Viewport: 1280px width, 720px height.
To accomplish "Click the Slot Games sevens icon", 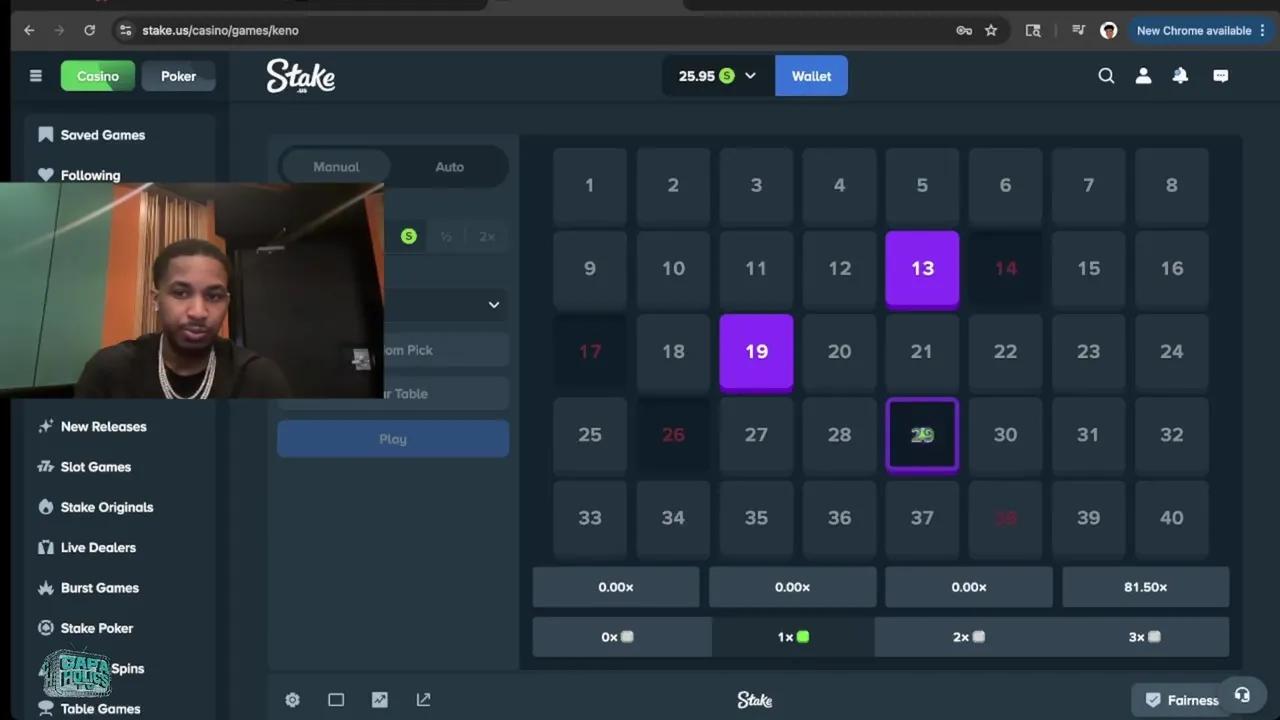I will point(45,467).
